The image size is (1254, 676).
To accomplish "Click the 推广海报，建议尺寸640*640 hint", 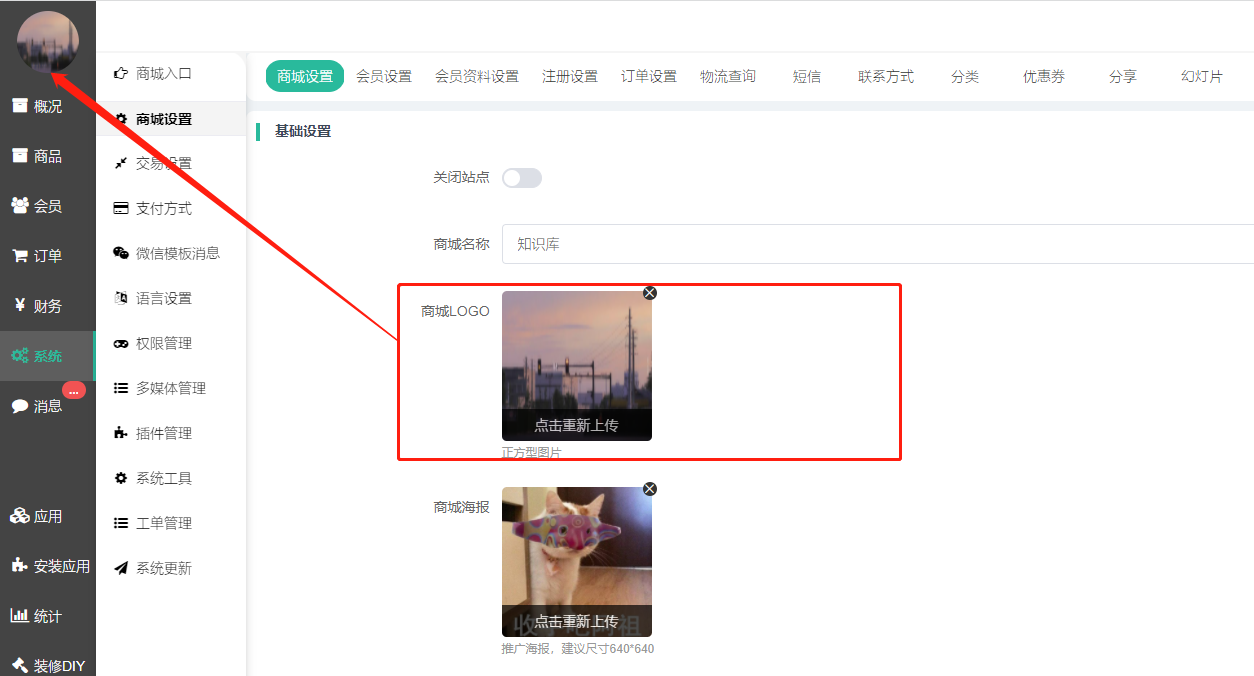I will click(578, 649).
